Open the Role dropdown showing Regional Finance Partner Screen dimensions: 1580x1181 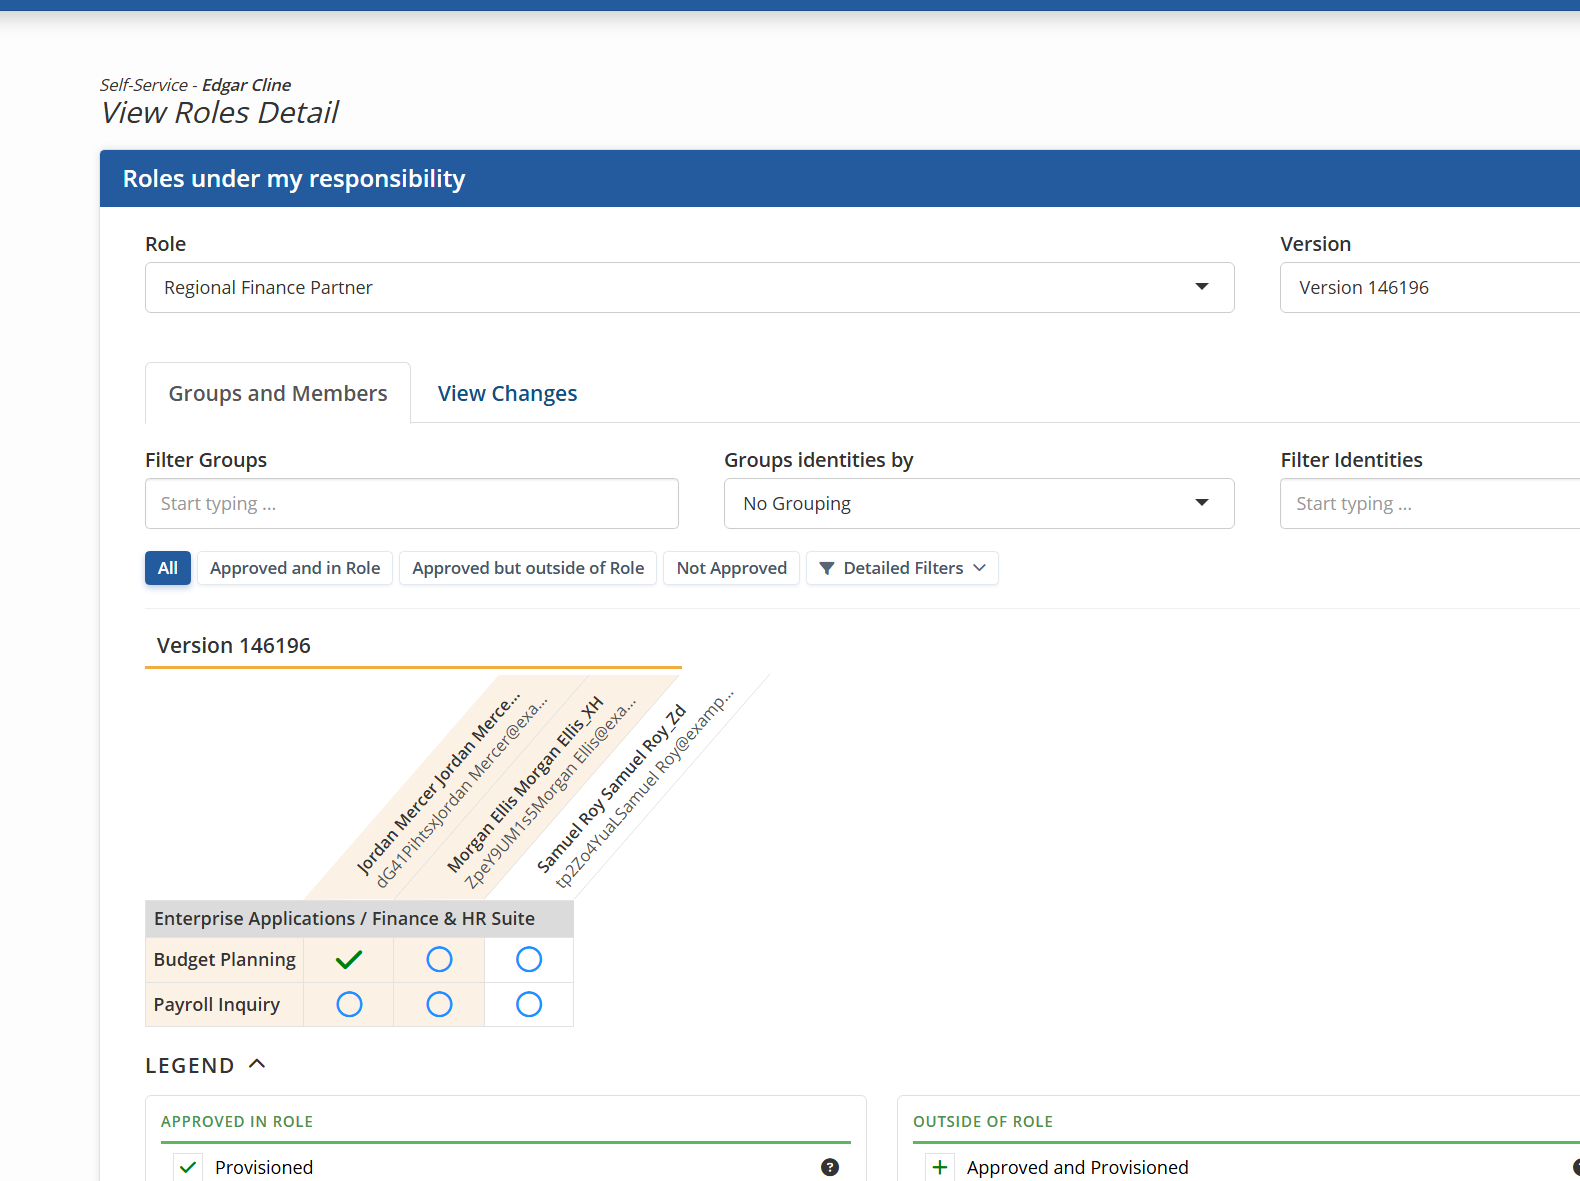tap(689, 288)
